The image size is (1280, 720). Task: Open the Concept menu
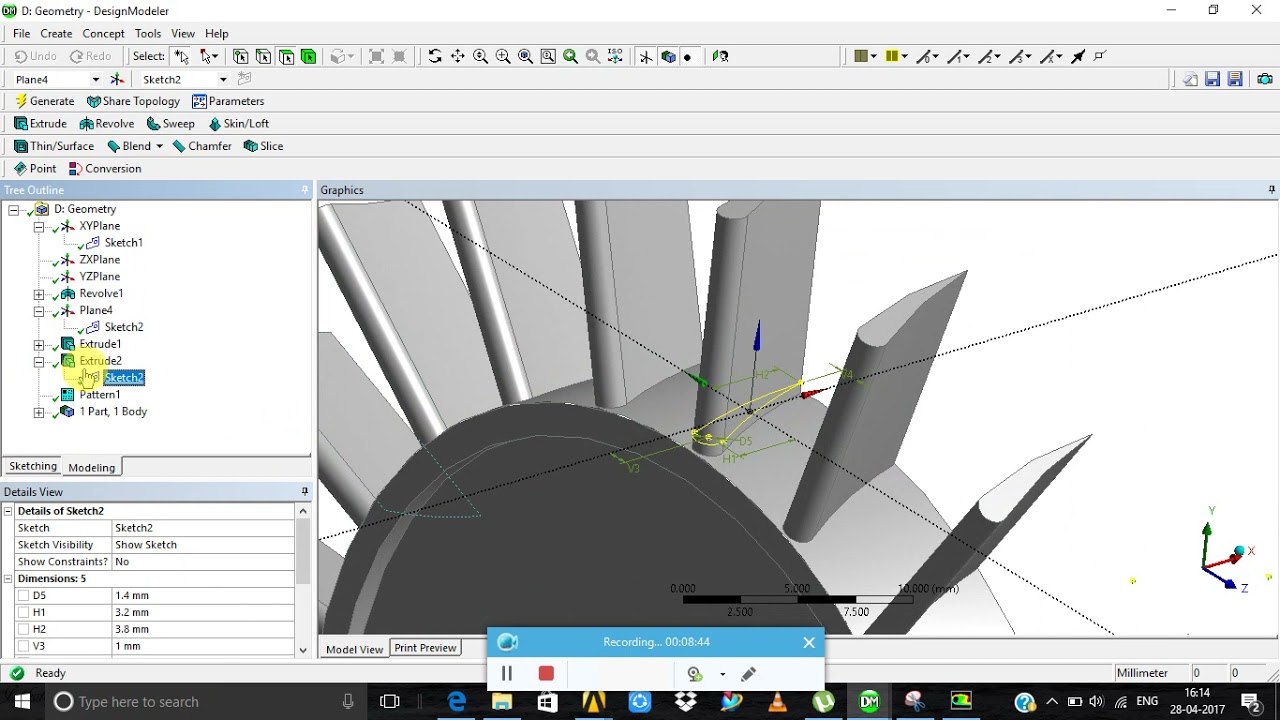(104, 33)
